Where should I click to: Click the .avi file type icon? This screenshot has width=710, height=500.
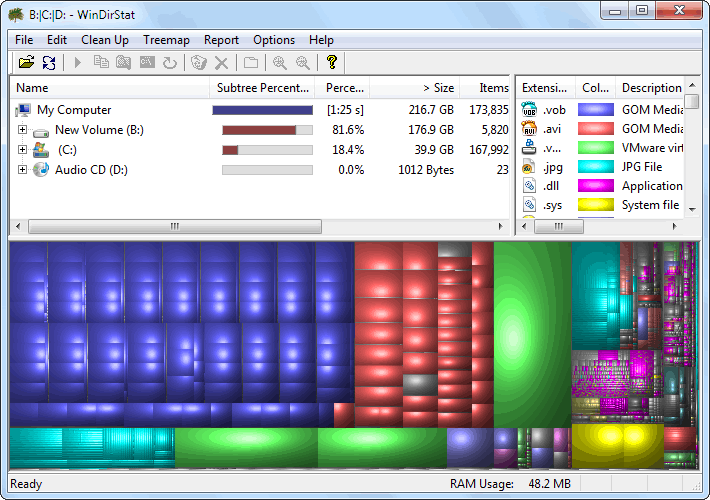(528, 129)
